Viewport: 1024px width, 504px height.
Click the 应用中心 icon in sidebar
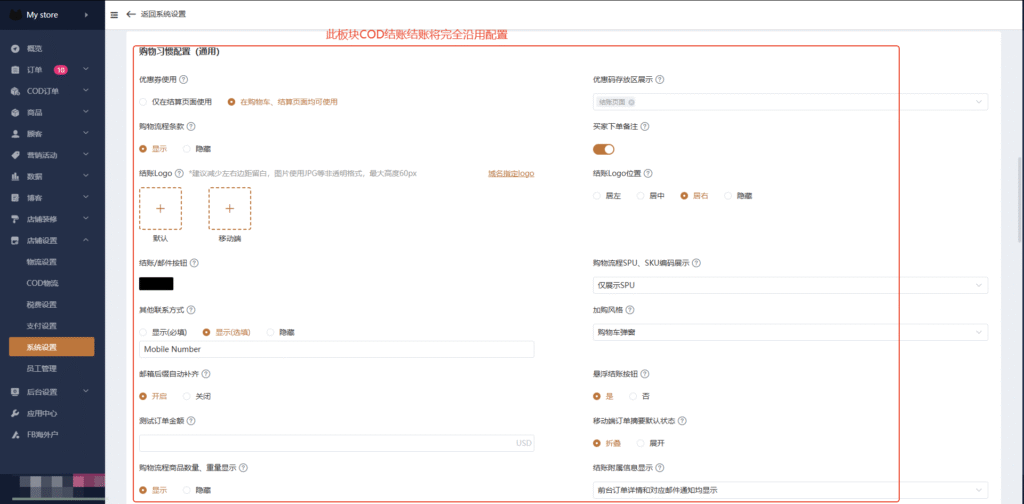[x=15, y=413]
